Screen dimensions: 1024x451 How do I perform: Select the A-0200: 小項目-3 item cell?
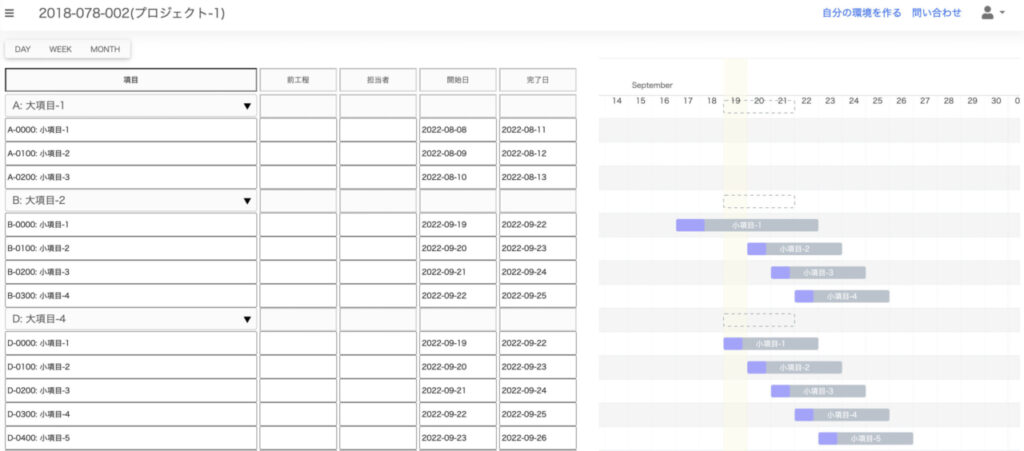point(131,177)
